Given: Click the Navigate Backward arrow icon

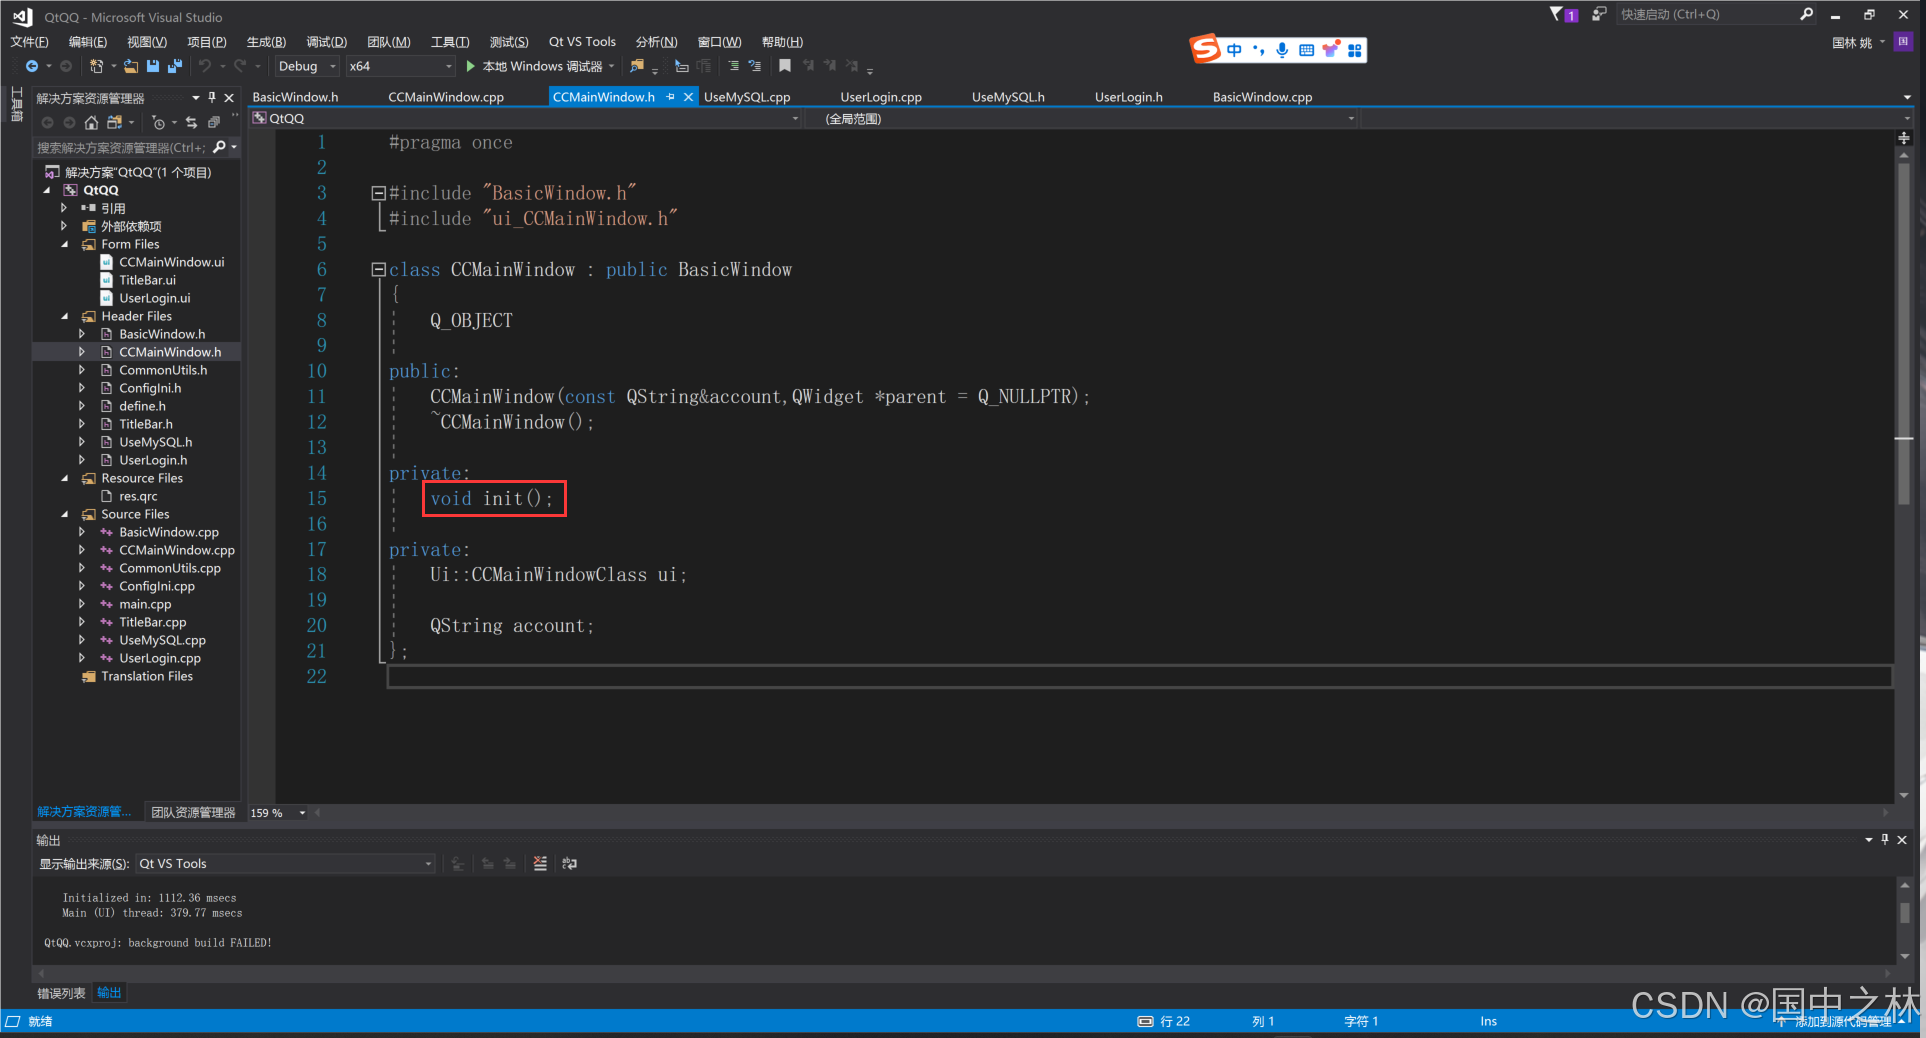Looking at the screenshot, I should (x=32, y=66).
